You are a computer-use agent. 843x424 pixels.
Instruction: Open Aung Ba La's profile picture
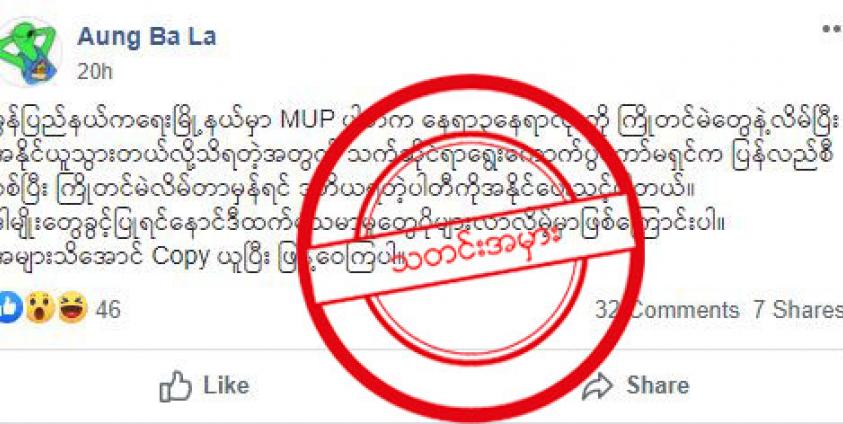click(x=28, y=52)
